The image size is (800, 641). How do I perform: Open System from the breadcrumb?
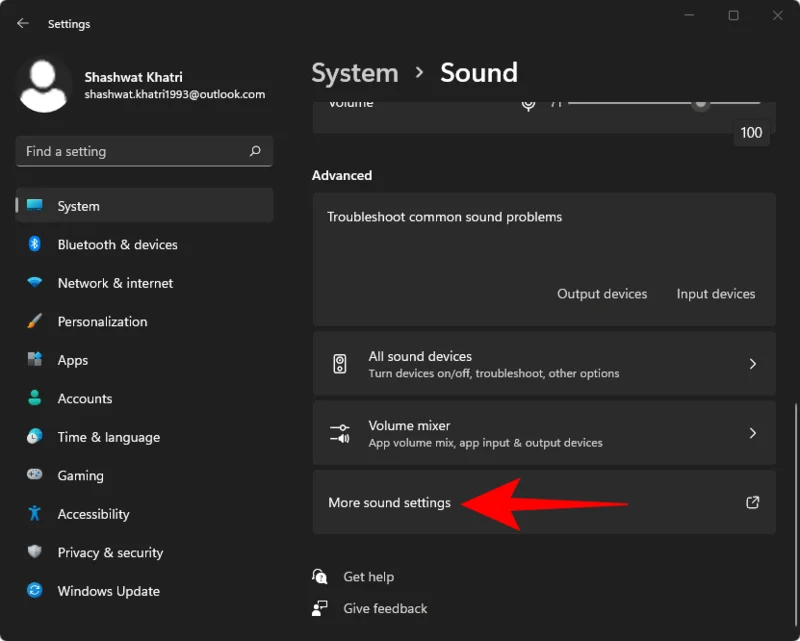click(355, 72)
